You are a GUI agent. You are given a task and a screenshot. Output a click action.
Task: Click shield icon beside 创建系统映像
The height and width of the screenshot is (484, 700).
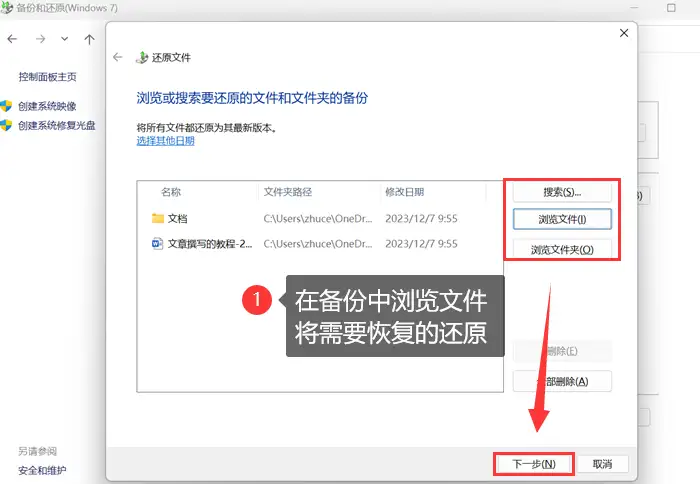coord(6,106)
